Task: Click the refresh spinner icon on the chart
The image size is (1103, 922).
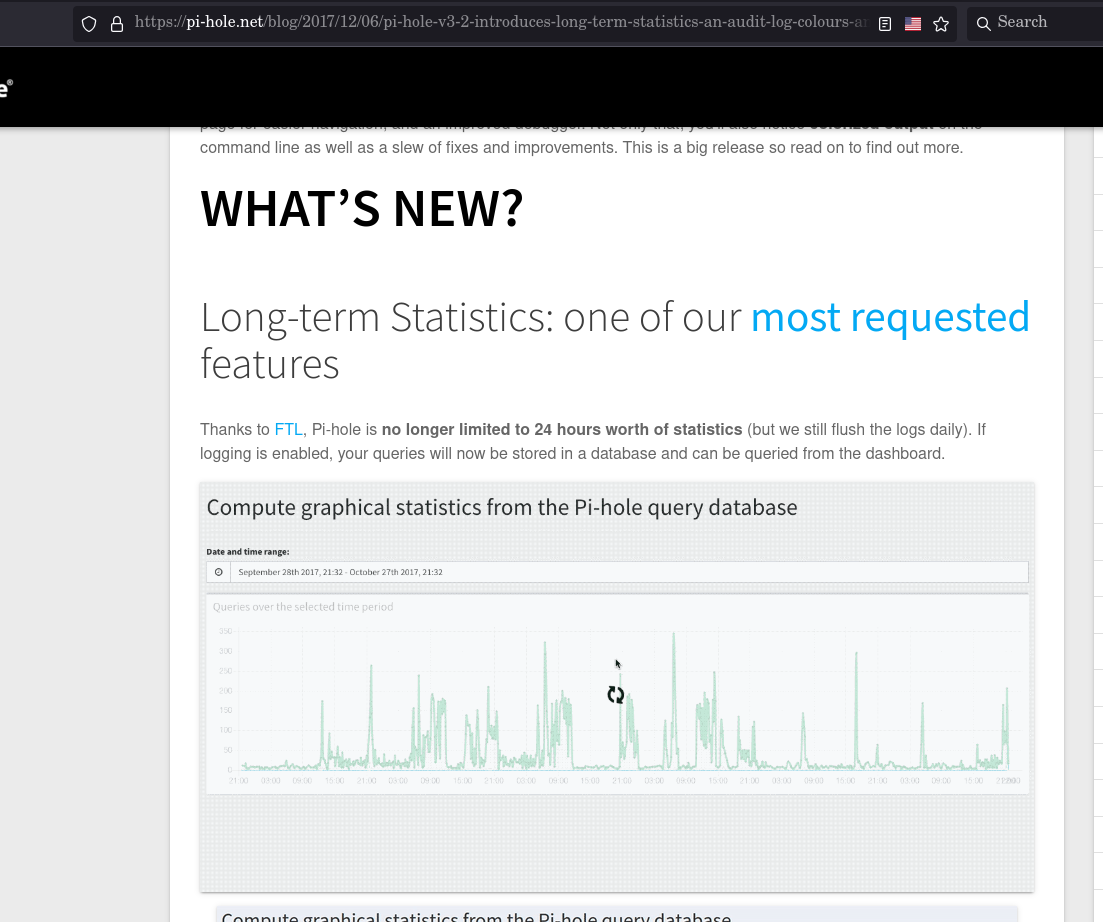Action: 616,694
